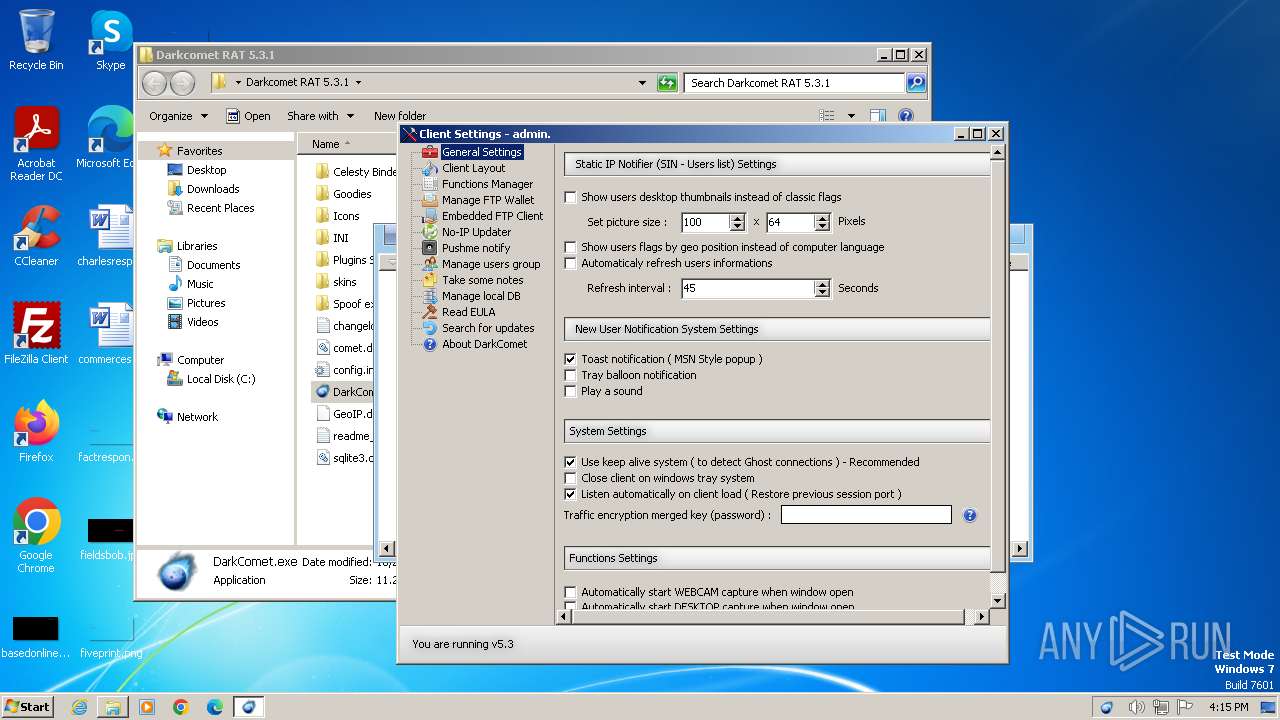Open Recycle Bin desktop icon
This screenshot has height=720, width=1280.
36,40
